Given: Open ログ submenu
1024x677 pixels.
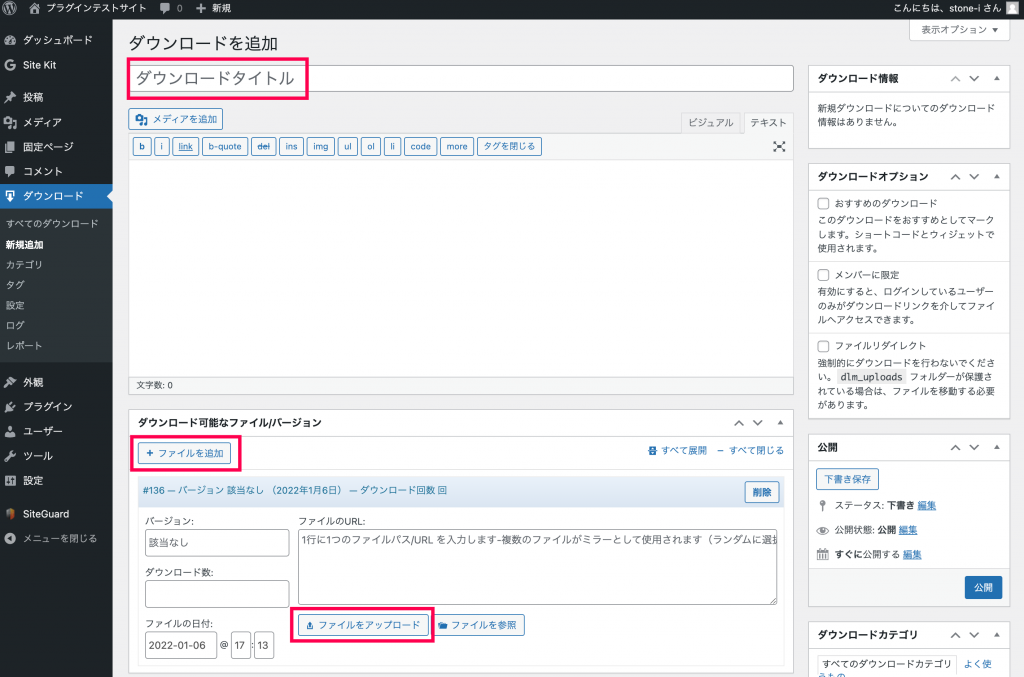Looking at the screenshot, I should [15, 325].
